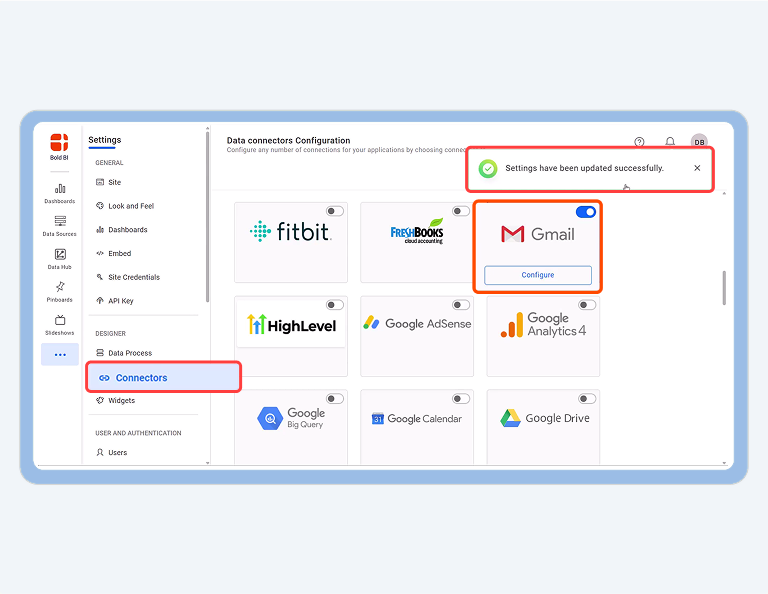Click the Bold BI logo

pos(59,146)
